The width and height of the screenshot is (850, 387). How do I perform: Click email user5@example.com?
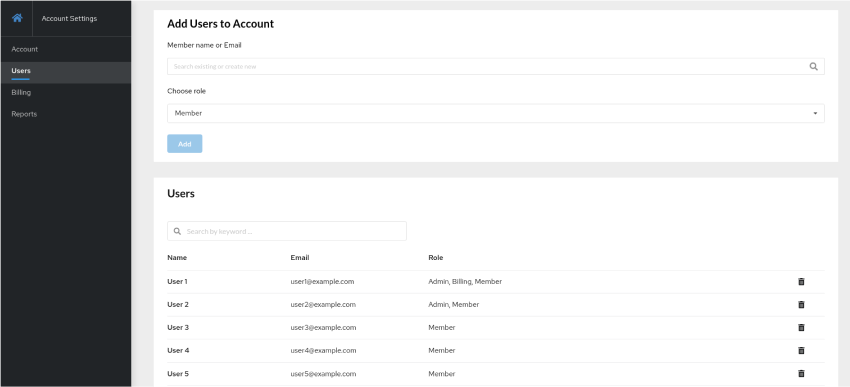click(323, 373)
